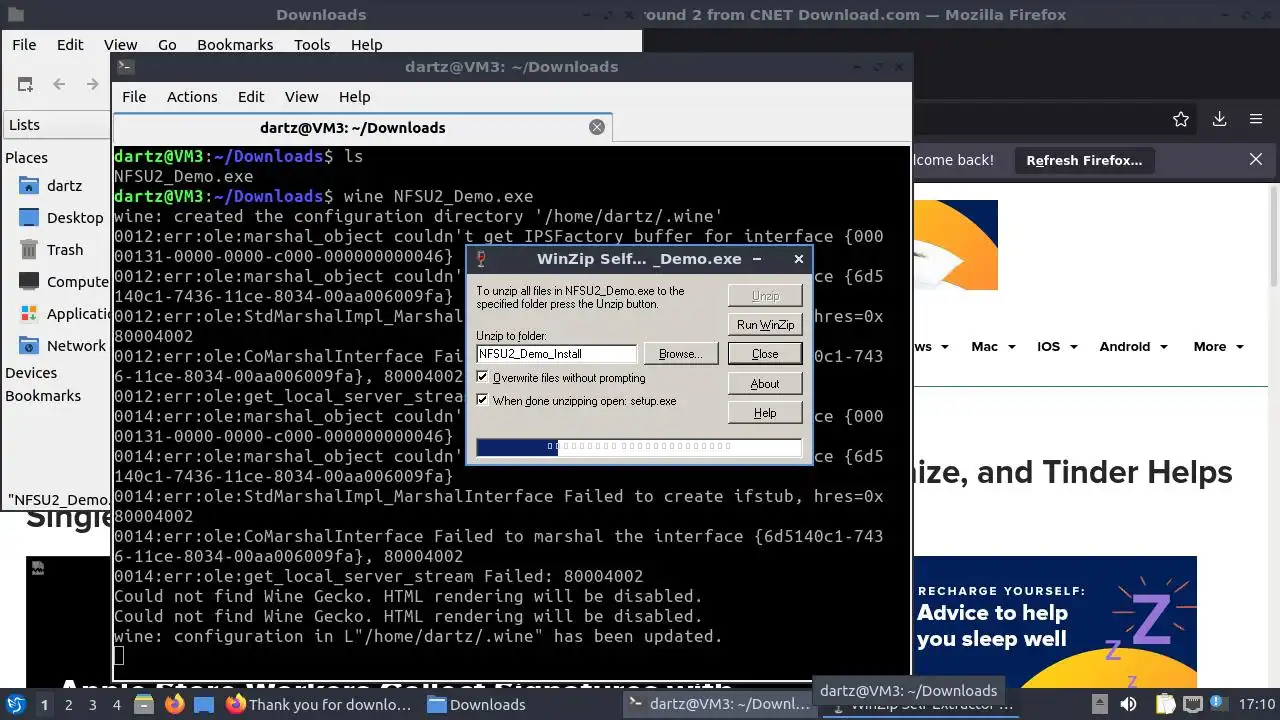The height and width of the screenshot is (720, 1280).
Task: Click Run WinZip button
Action: [x=765, y=325]
